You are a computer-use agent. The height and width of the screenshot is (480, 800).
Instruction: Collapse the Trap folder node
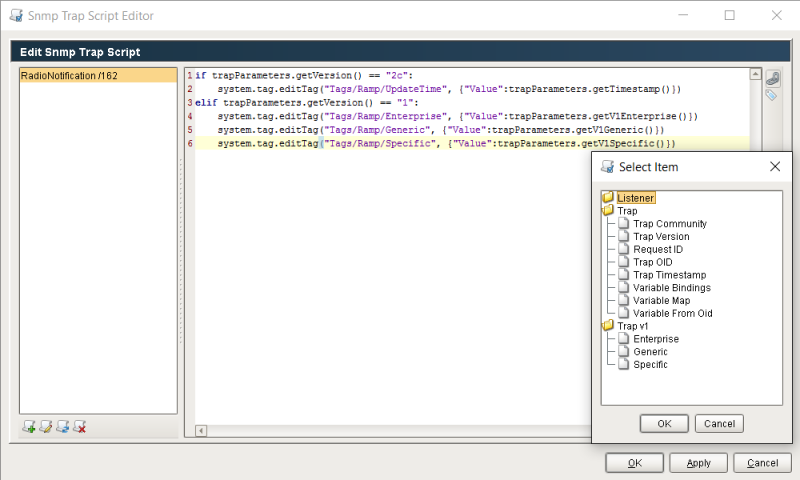click(608, 211)
